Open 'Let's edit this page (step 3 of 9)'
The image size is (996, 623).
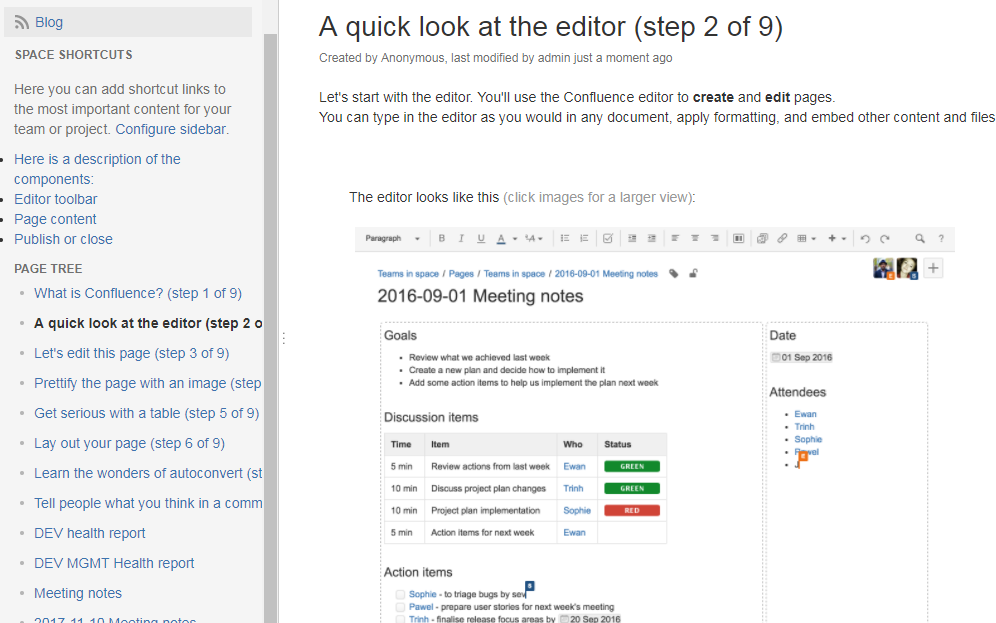coord(131,353)
